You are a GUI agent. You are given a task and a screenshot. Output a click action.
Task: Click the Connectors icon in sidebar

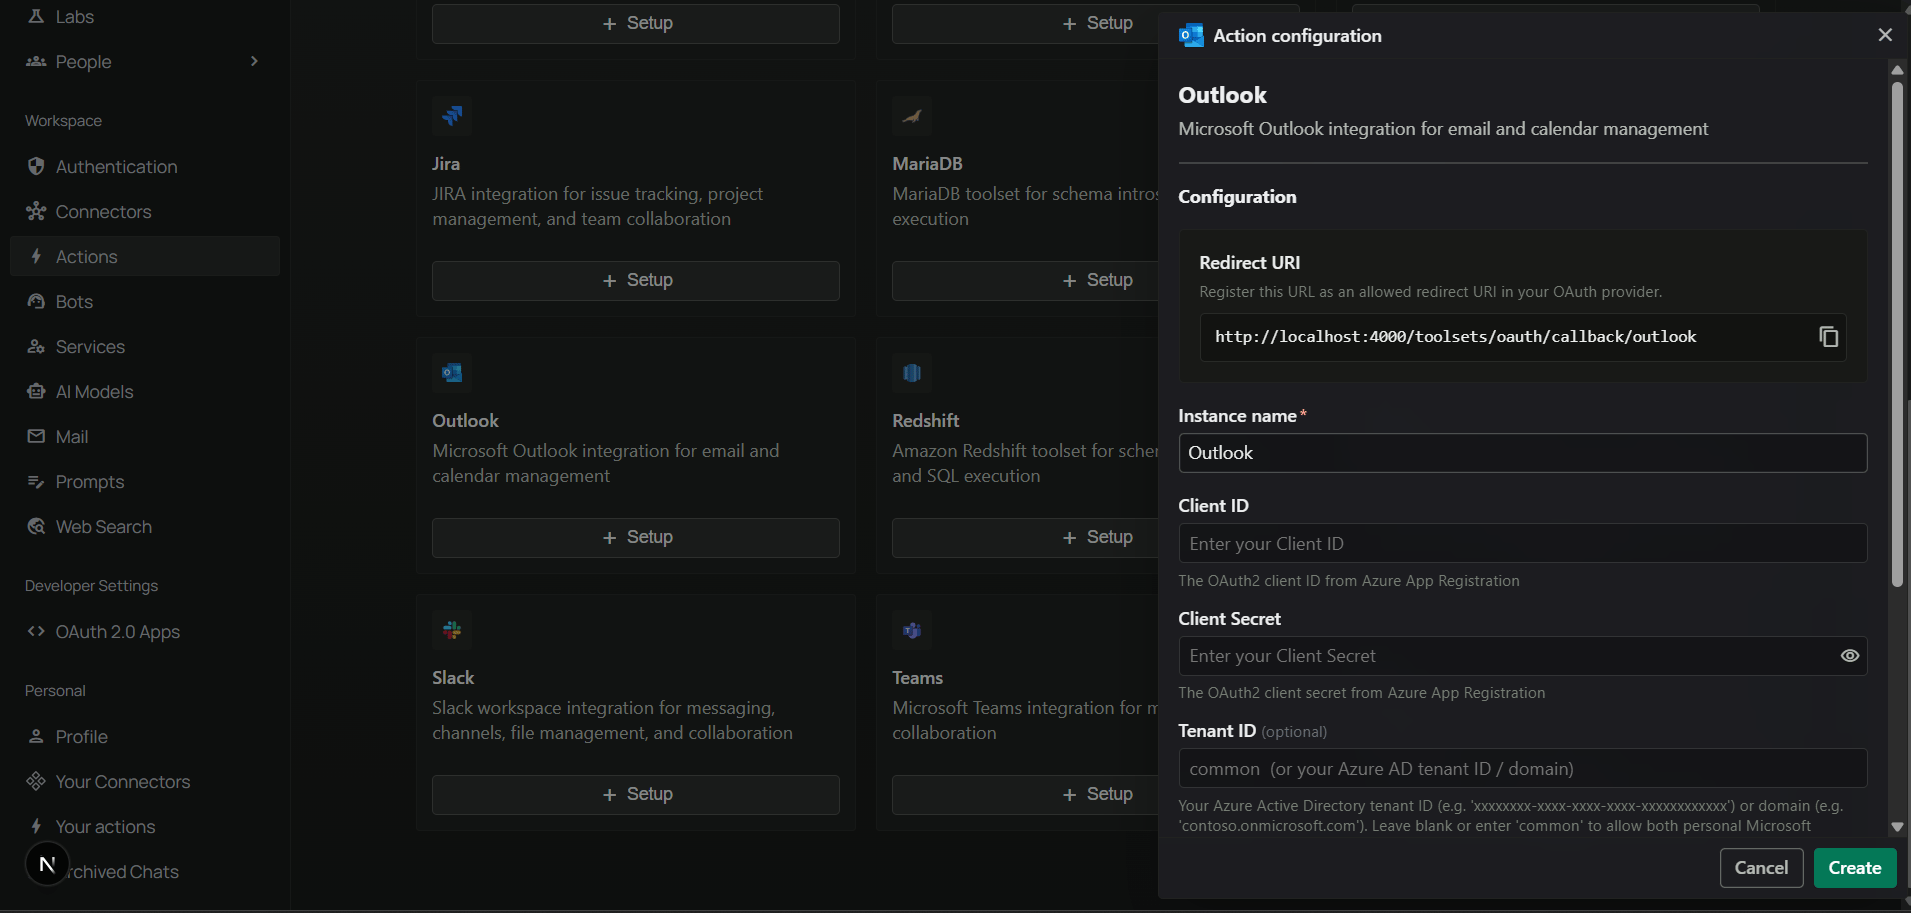click(36, 211)
